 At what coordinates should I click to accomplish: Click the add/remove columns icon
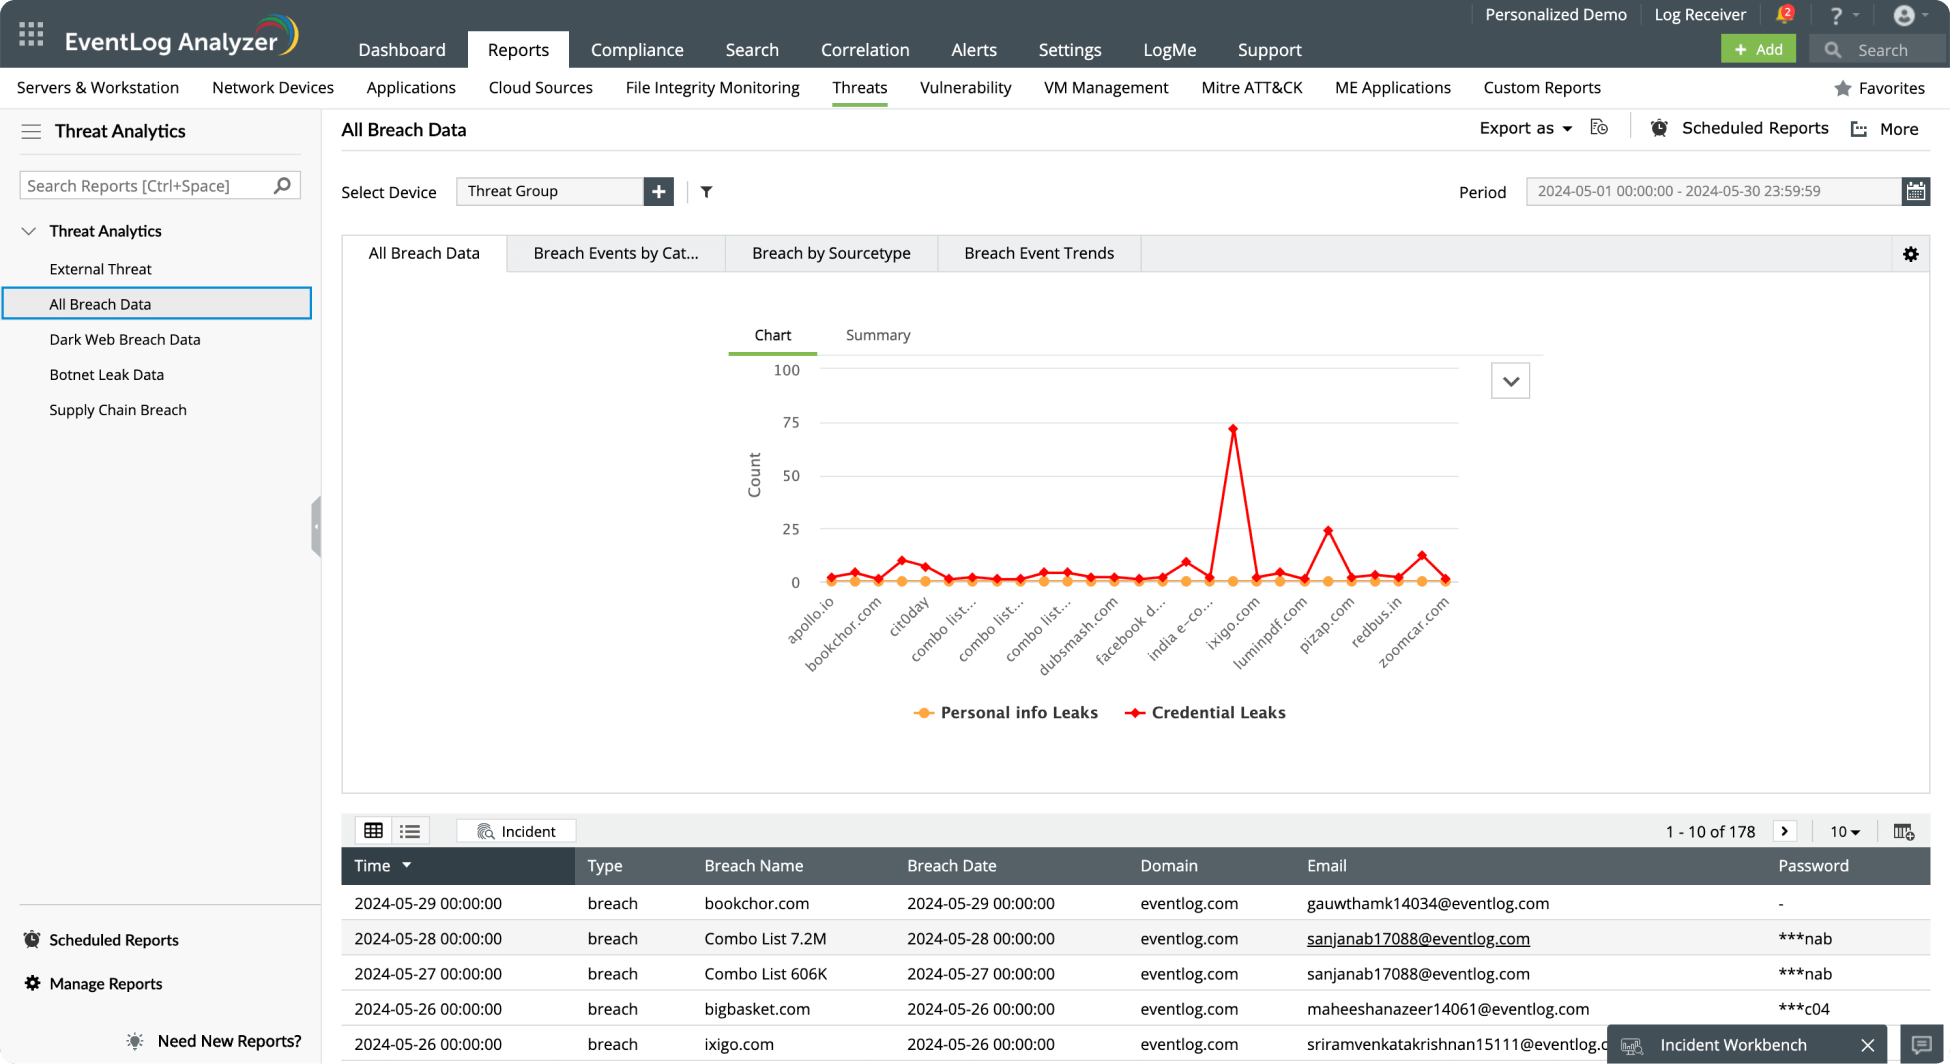(x=1903, y=832)
